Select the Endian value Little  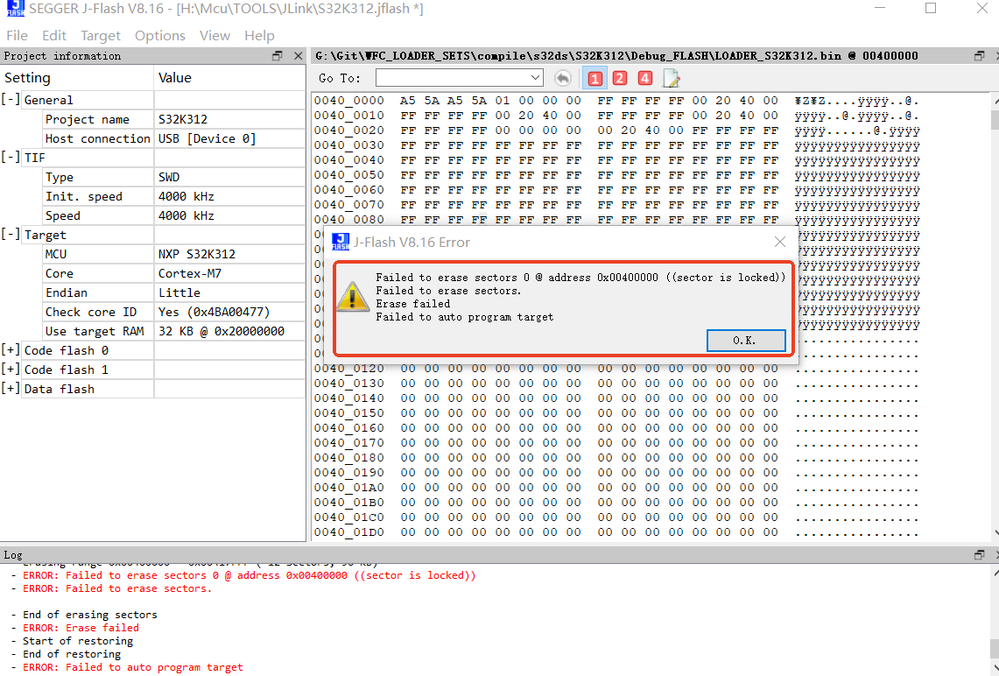click(179, 292)
